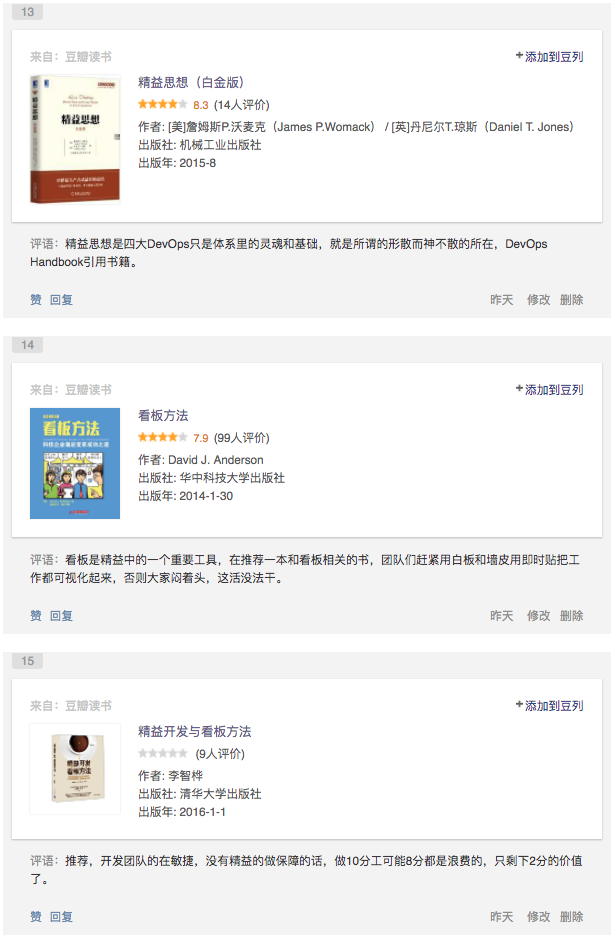615x942 pixels.
Task: Like item 14's comment with 赞
Action: coord(36,616)
